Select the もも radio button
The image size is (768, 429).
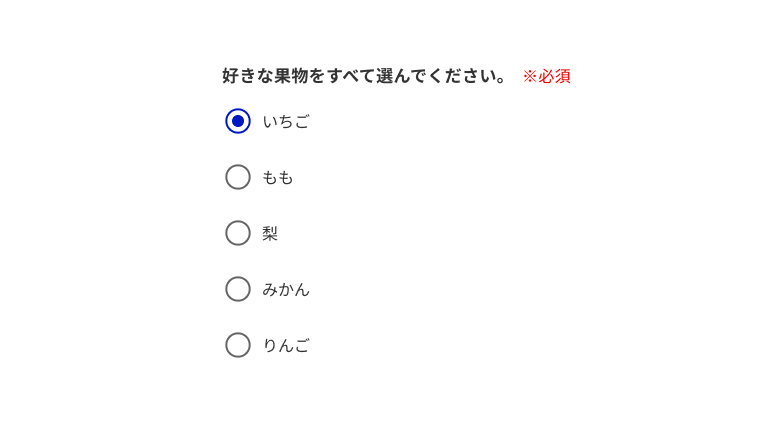click(x=238, y=177)
